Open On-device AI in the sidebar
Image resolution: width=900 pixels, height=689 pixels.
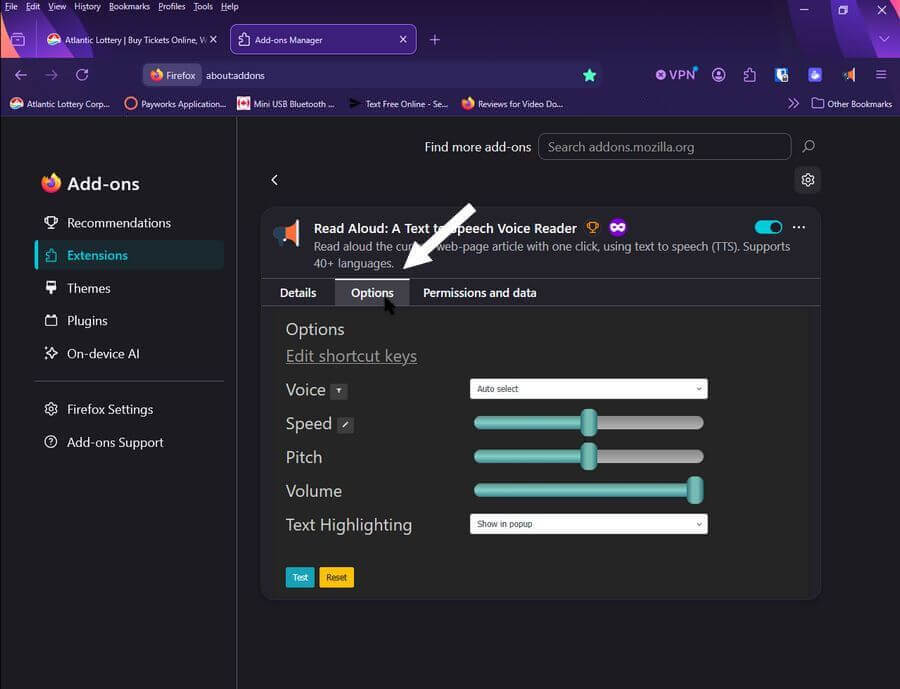129,354
